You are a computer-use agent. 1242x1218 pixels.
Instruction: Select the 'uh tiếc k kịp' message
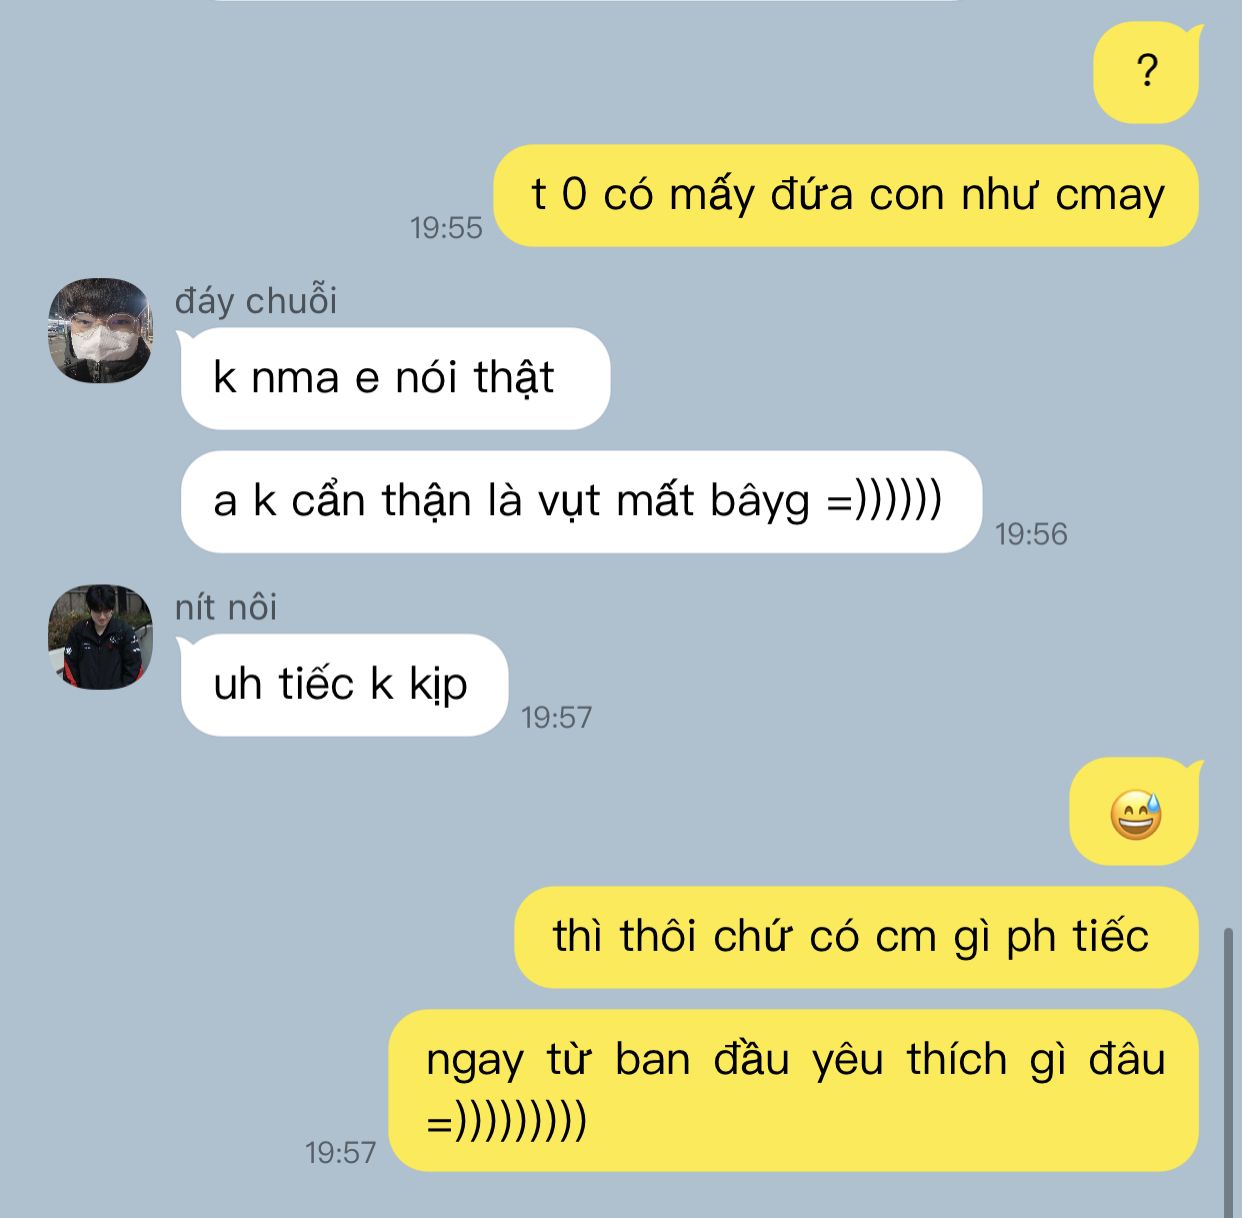pos(344,685)
